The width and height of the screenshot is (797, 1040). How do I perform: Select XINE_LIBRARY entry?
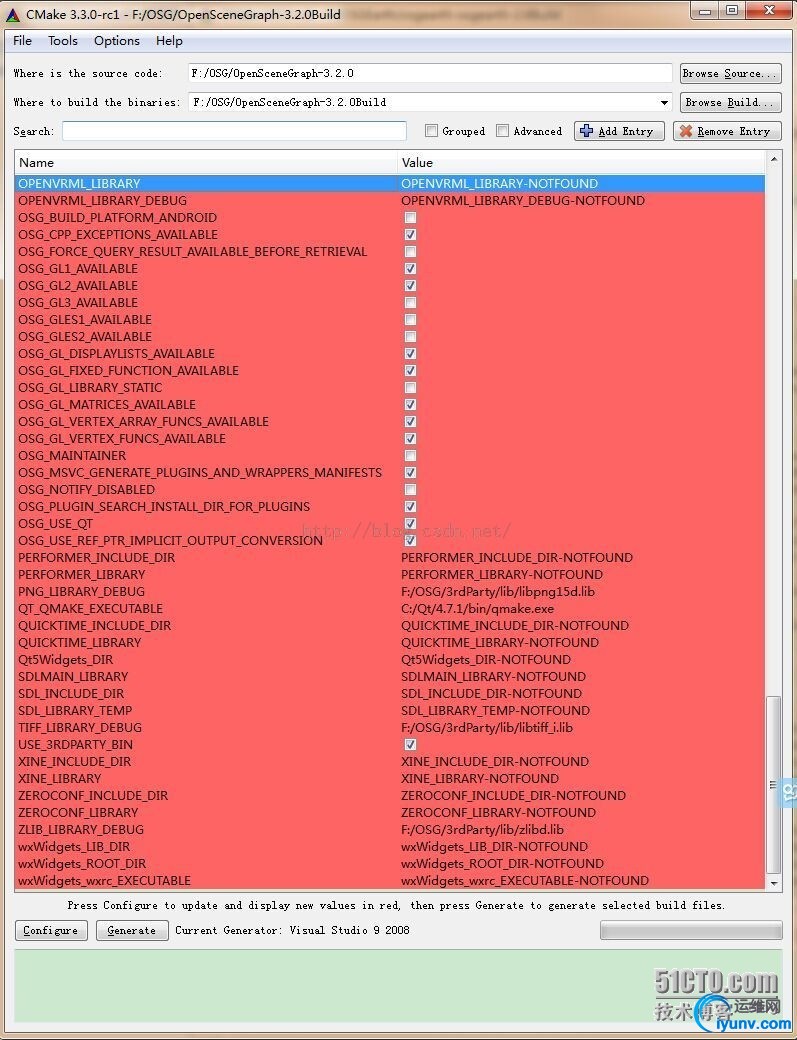(x=60, y=778)
